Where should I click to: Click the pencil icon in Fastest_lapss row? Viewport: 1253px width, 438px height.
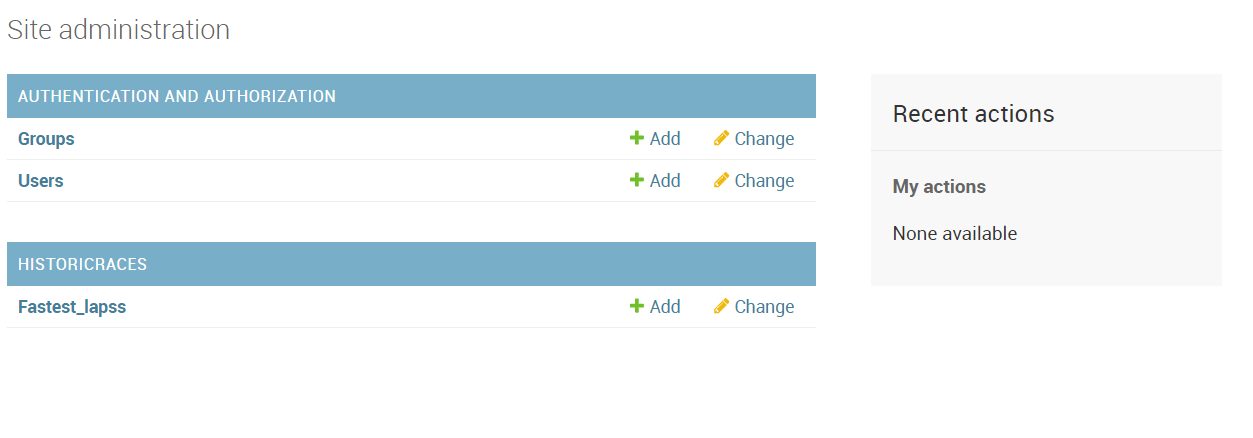(x=721, y=307)
